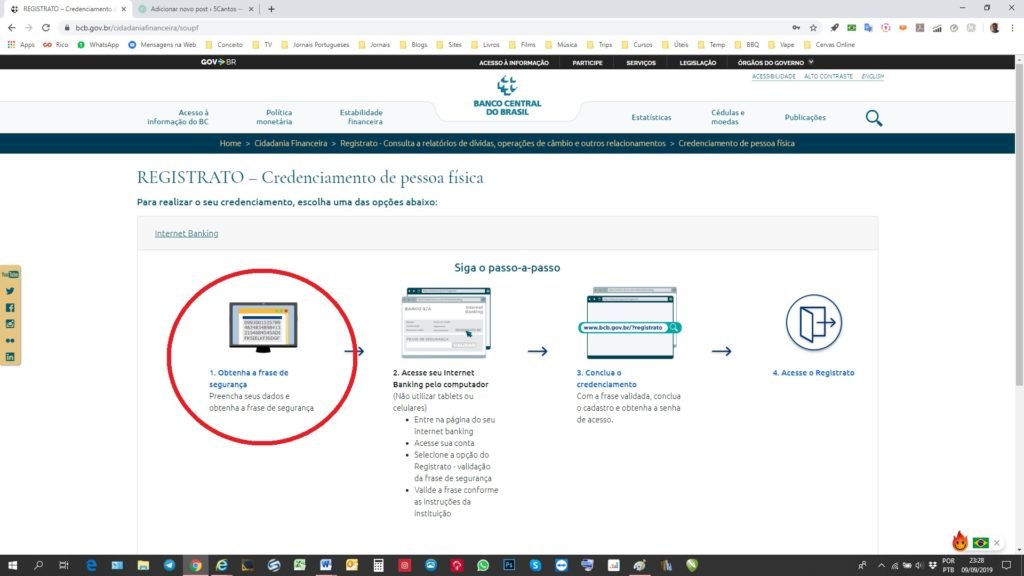Viewport: 1024px width, 576px height.
Task: Open the Calculator from the taskbar
Action: pyautogui.click(x=378, y=566)
